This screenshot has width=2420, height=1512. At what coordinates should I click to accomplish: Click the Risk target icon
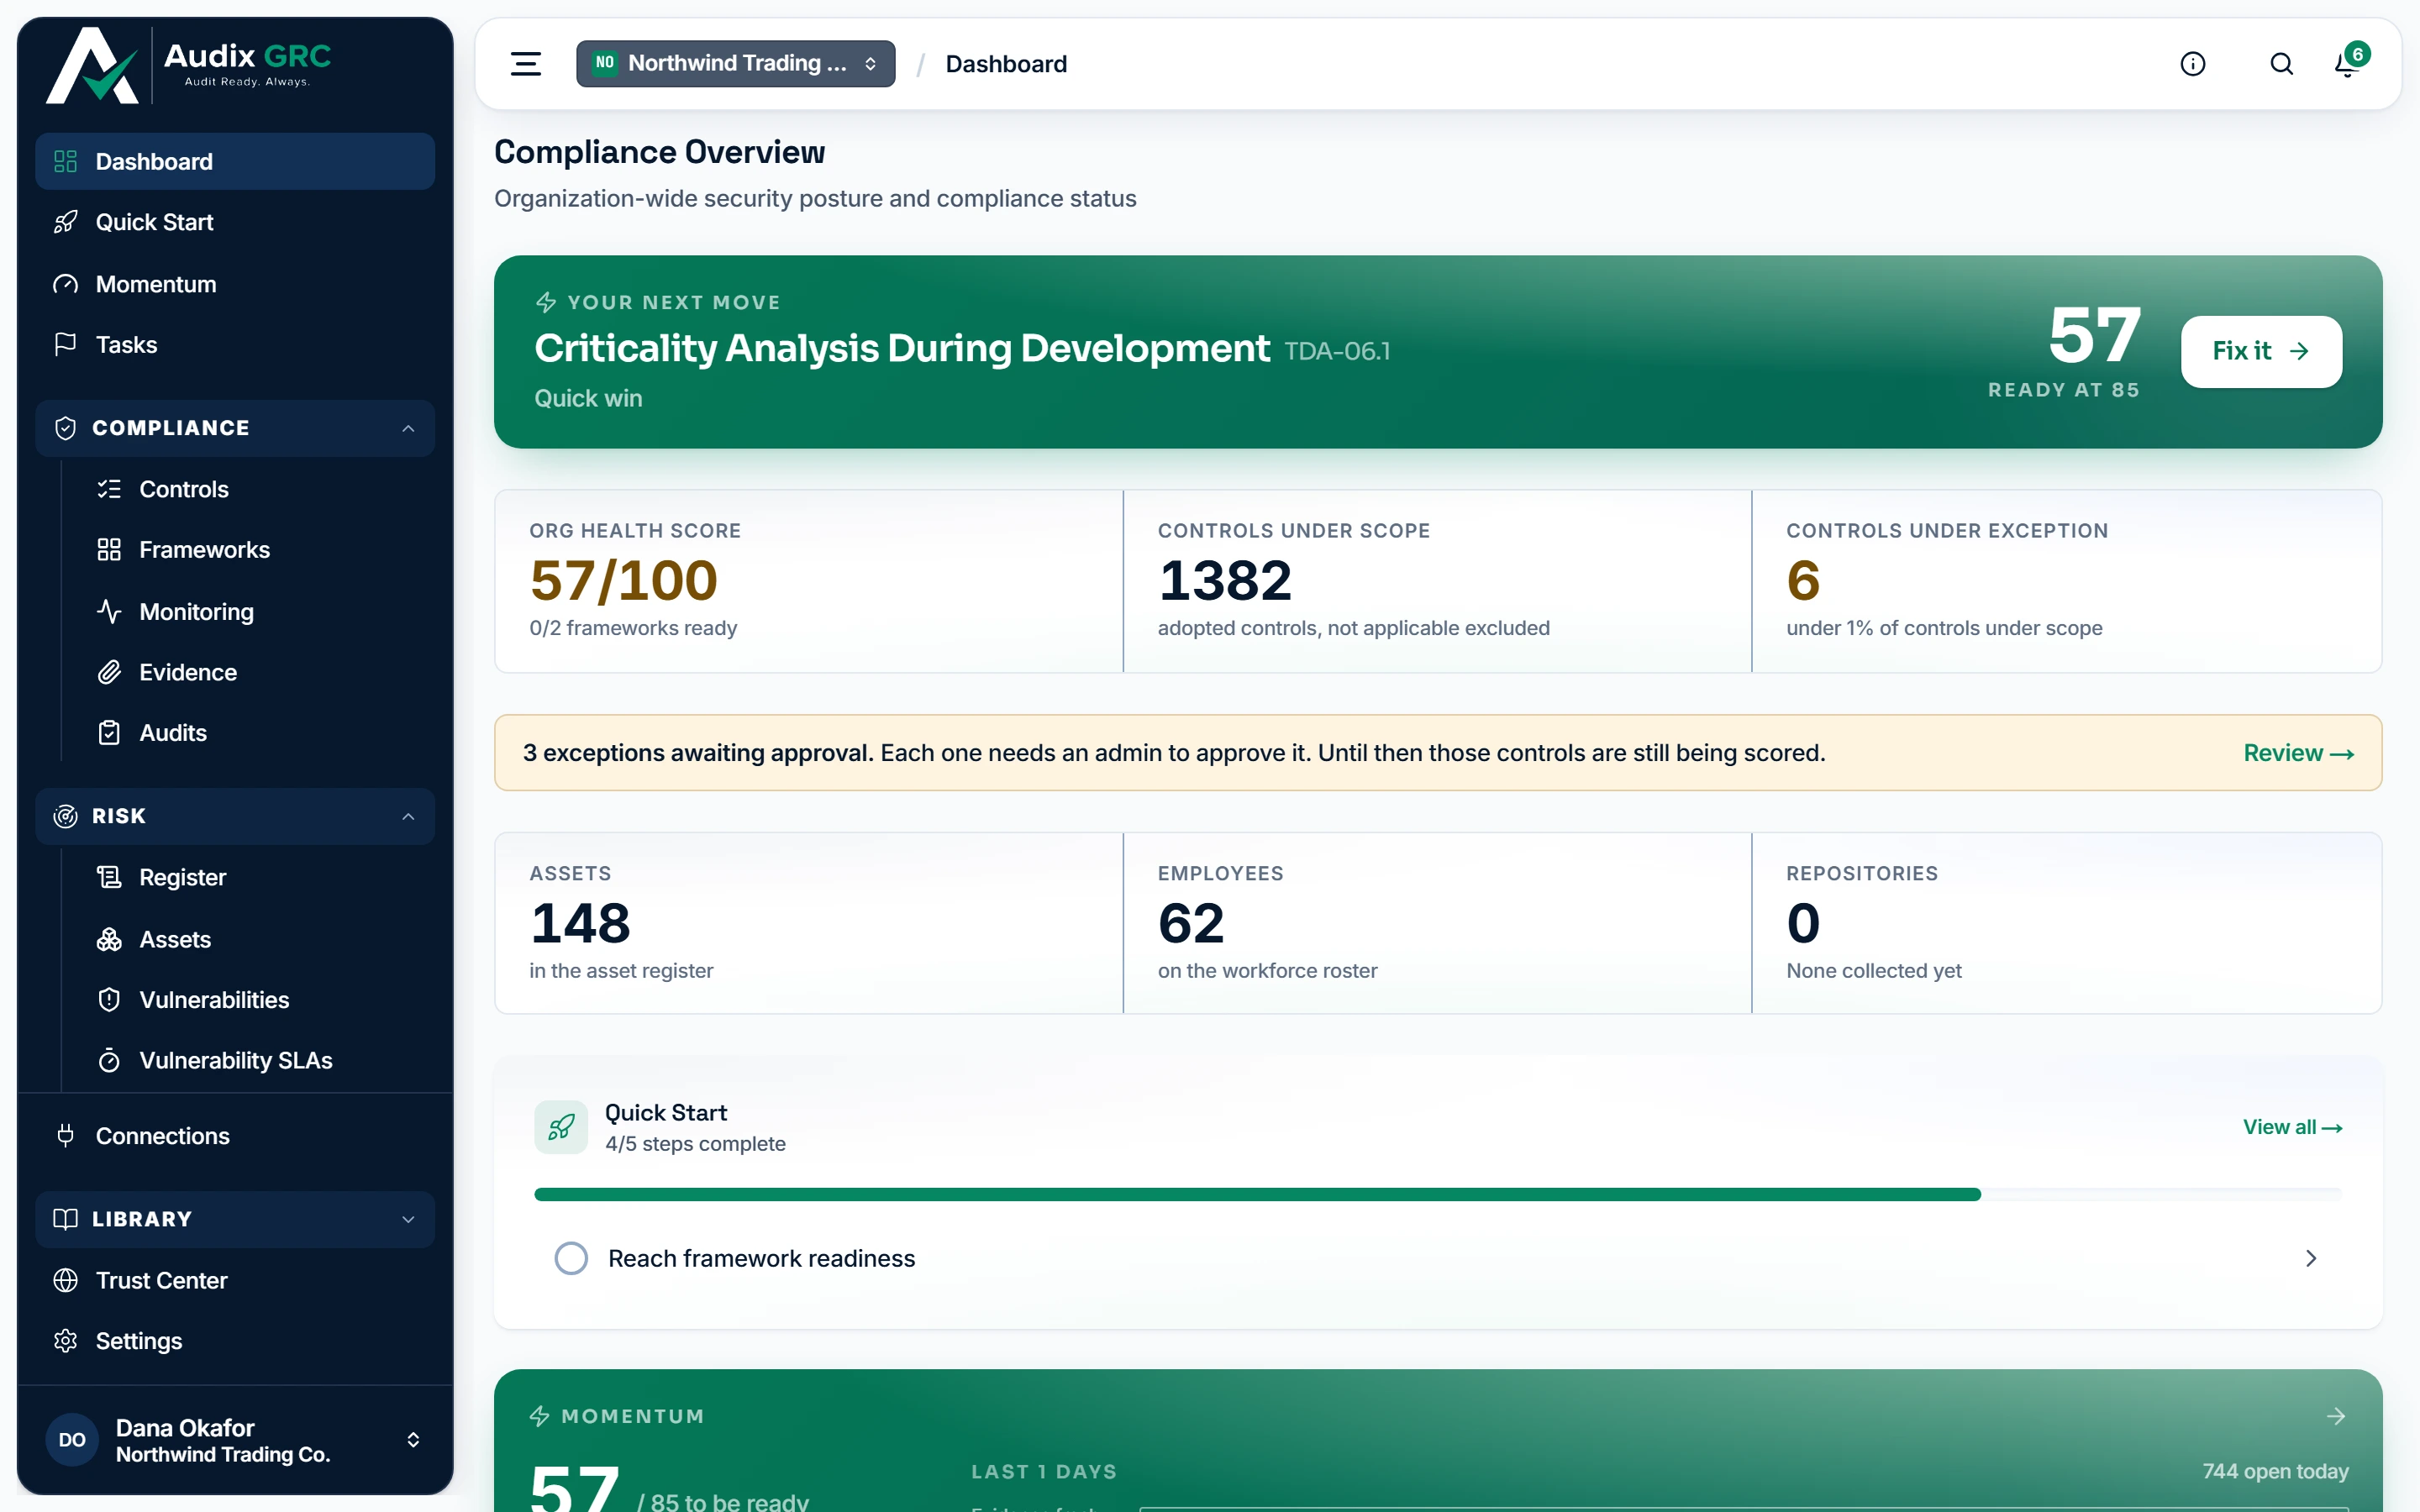[66, 816]
